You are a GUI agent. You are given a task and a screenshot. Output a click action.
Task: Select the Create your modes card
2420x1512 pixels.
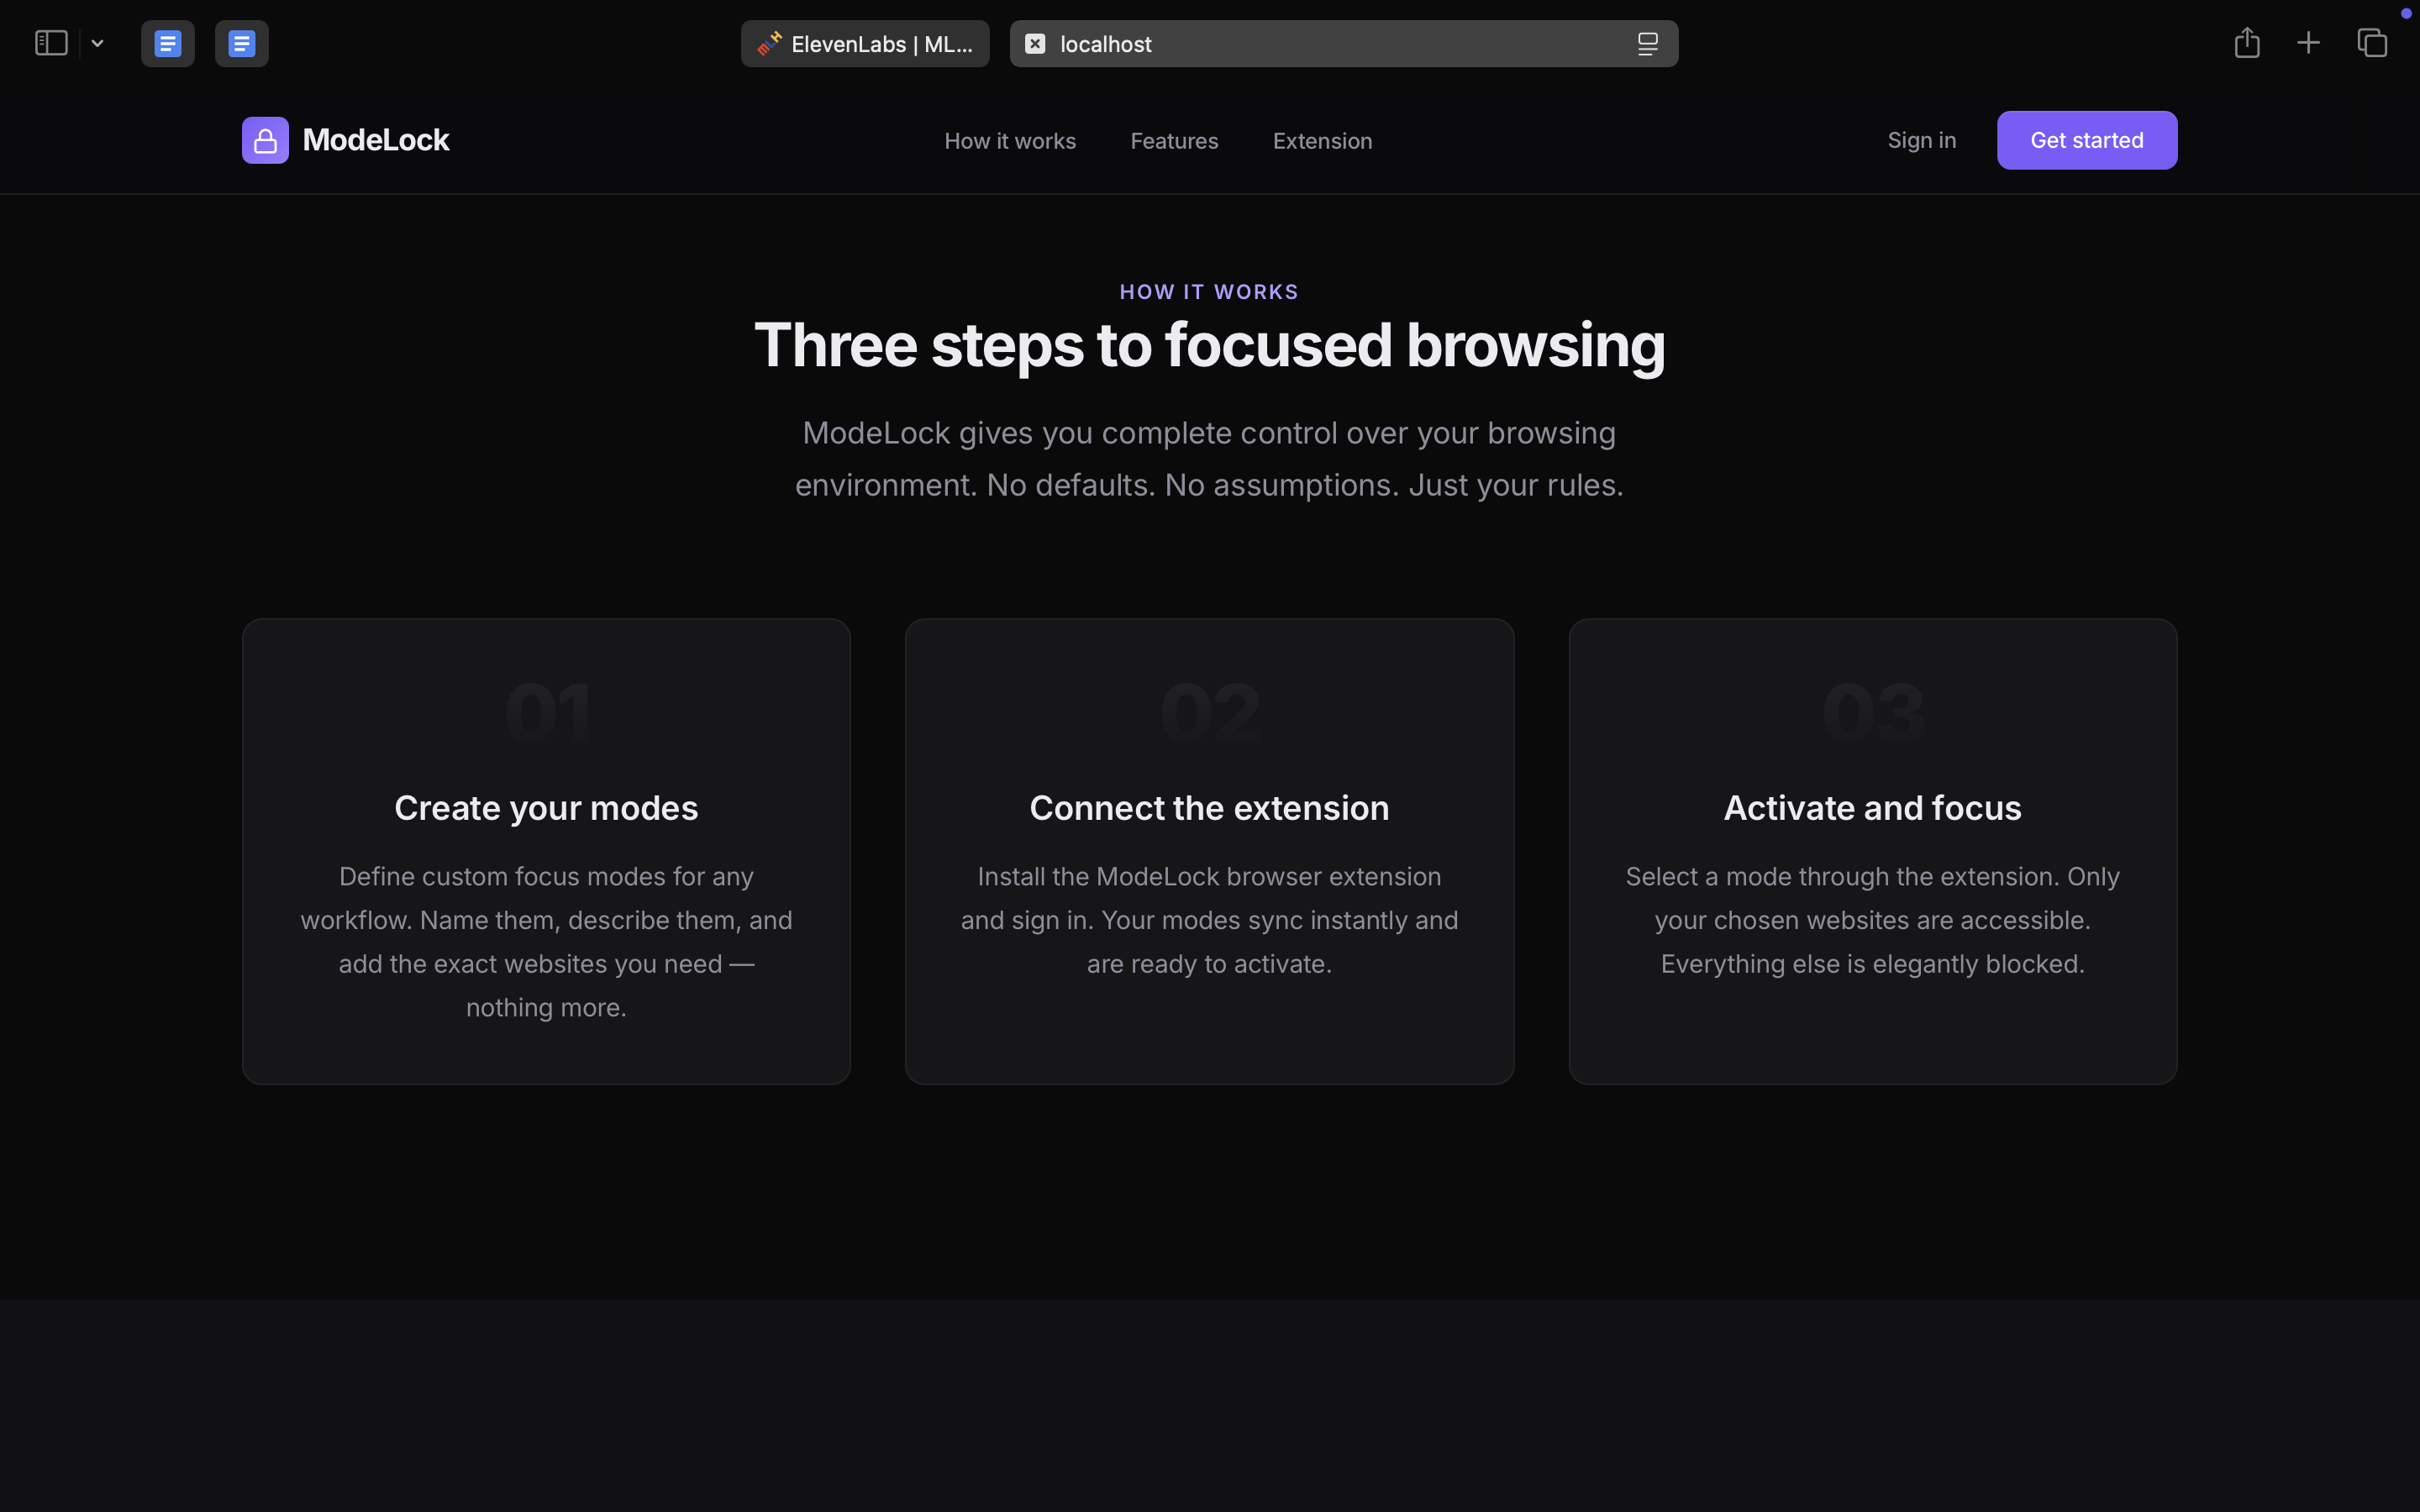pyautogui.click(x=546, y=851)
